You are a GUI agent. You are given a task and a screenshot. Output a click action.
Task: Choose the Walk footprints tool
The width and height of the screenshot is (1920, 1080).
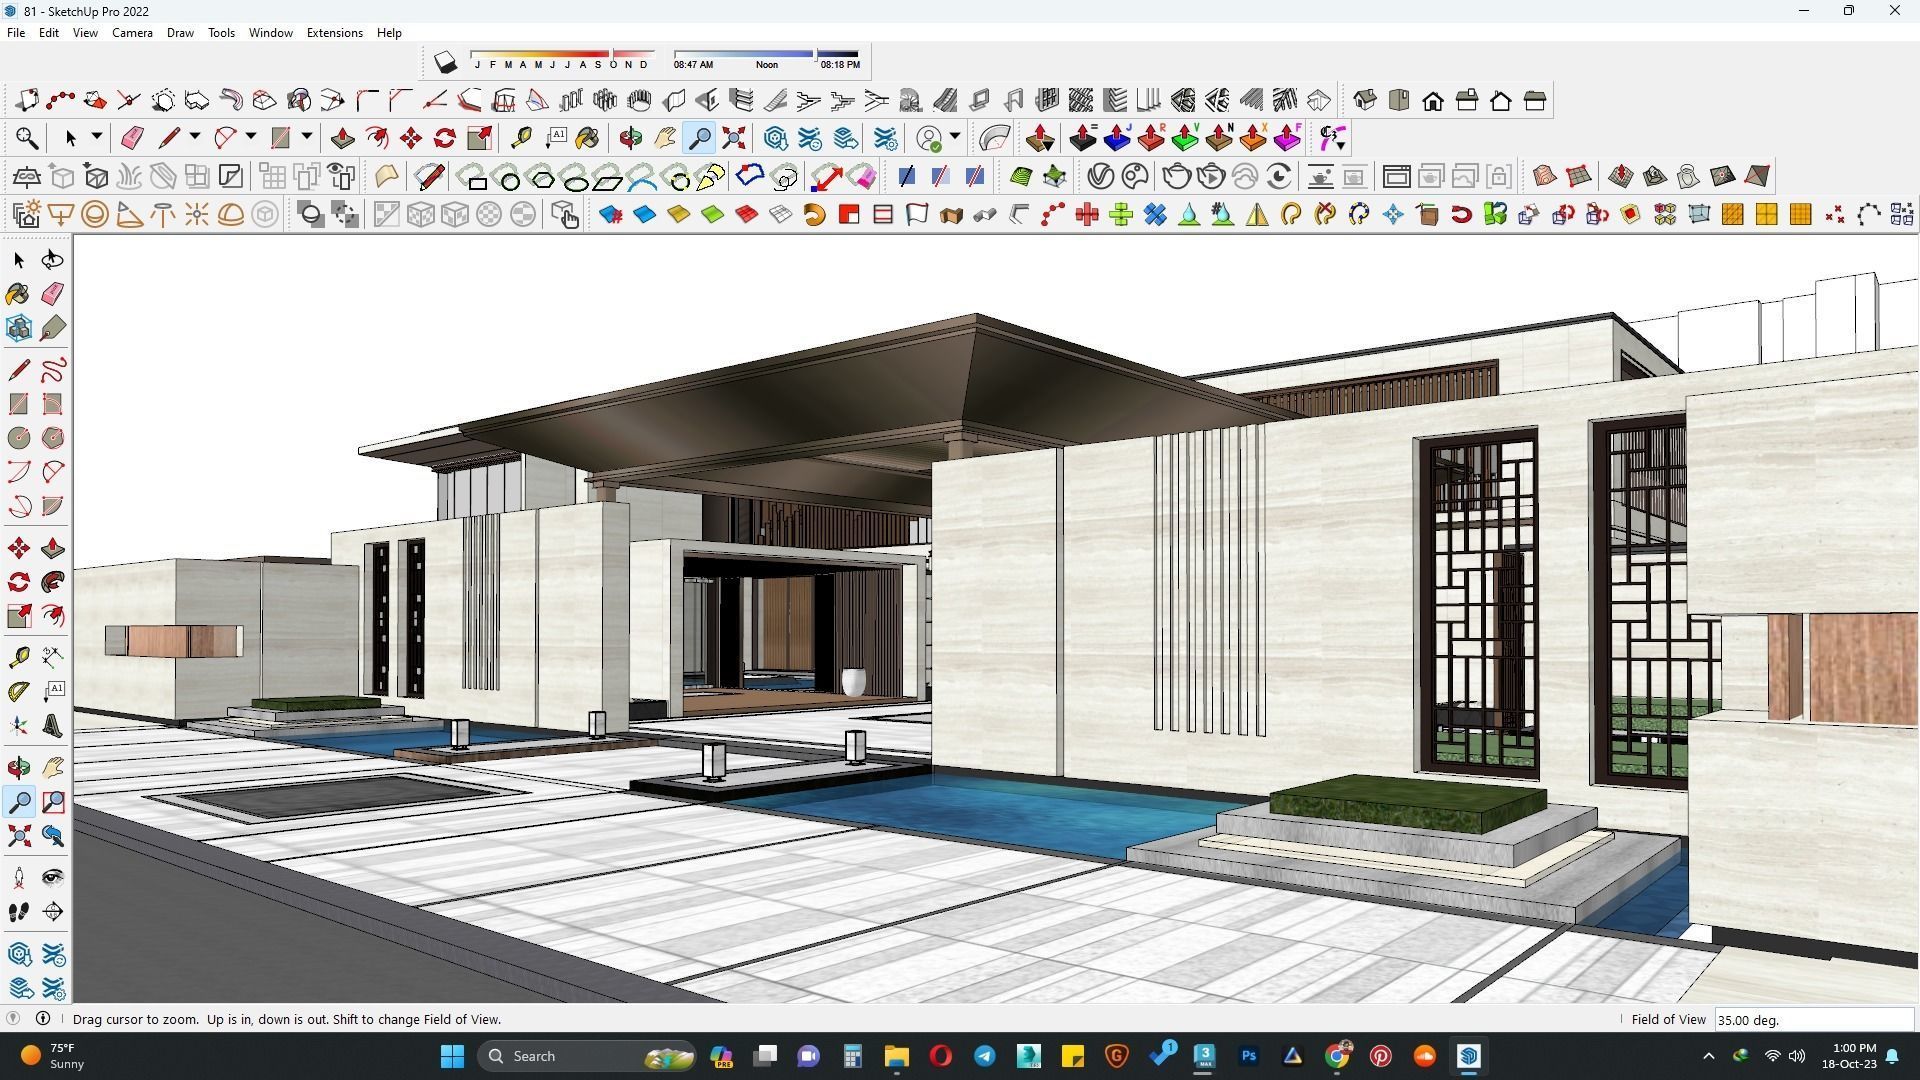click(18, 912)
